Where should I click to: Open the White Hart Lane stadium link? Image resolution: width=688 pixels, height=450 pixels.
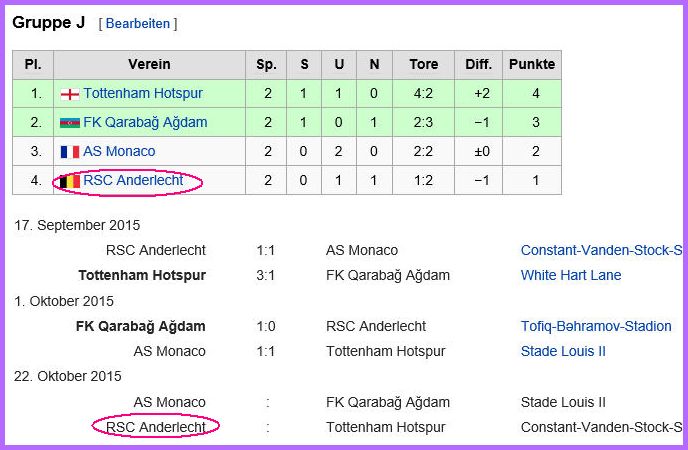(x=571, y=275)
